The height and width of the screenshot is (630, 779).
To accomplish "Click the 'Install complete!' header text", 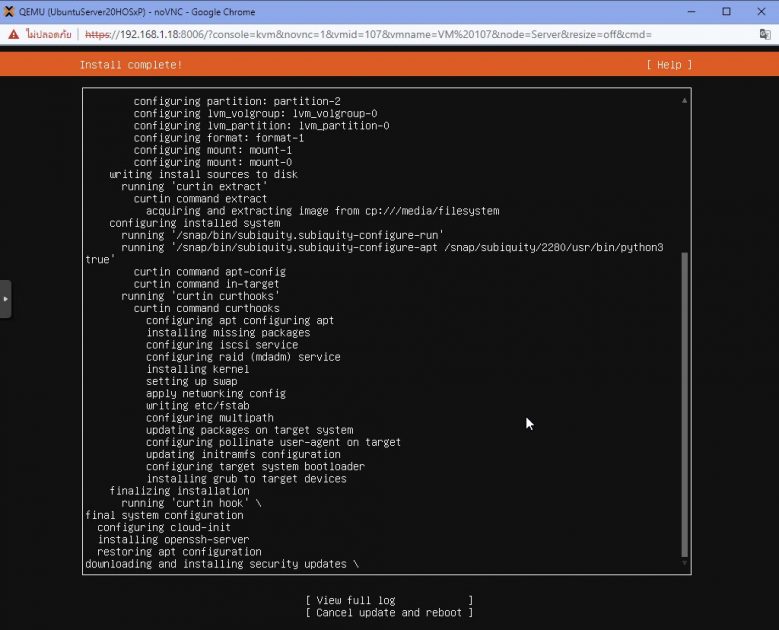I will [131, 65].
